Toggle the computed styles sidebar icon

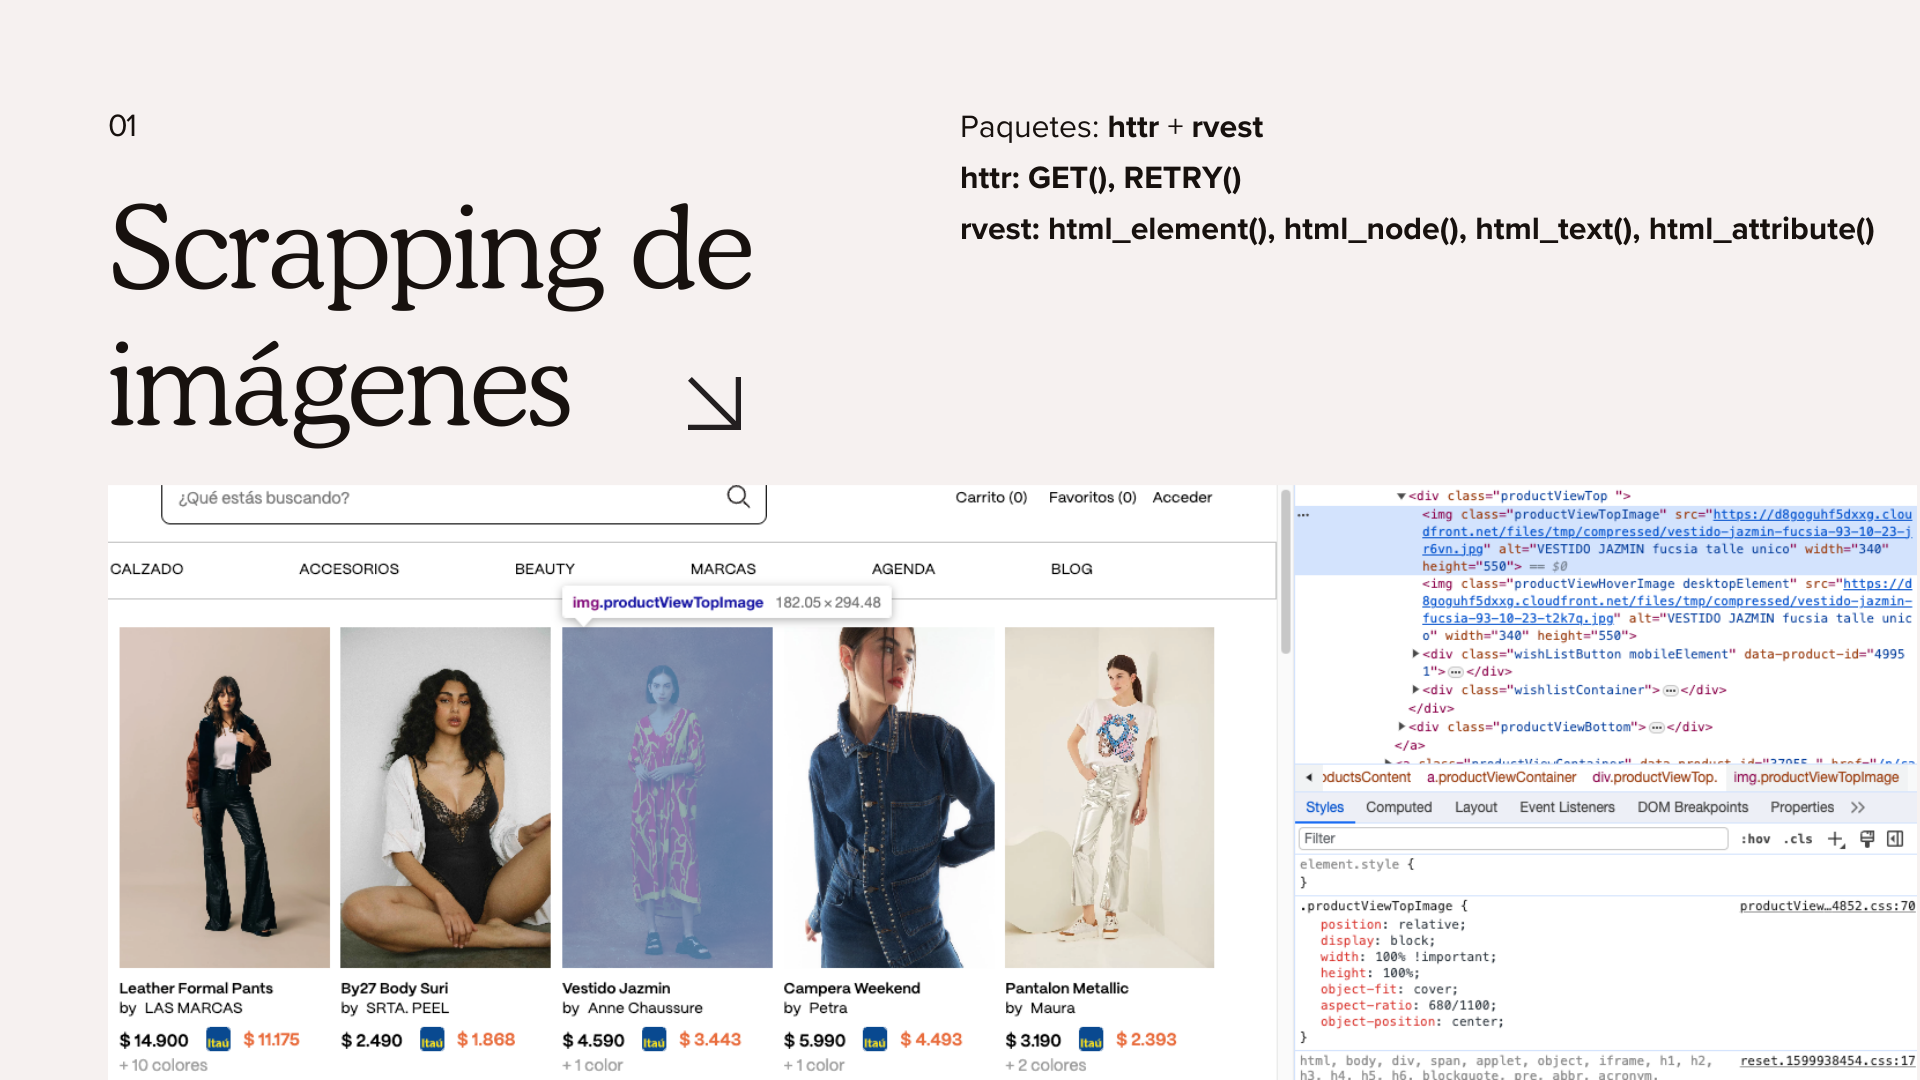(1895, 839)
